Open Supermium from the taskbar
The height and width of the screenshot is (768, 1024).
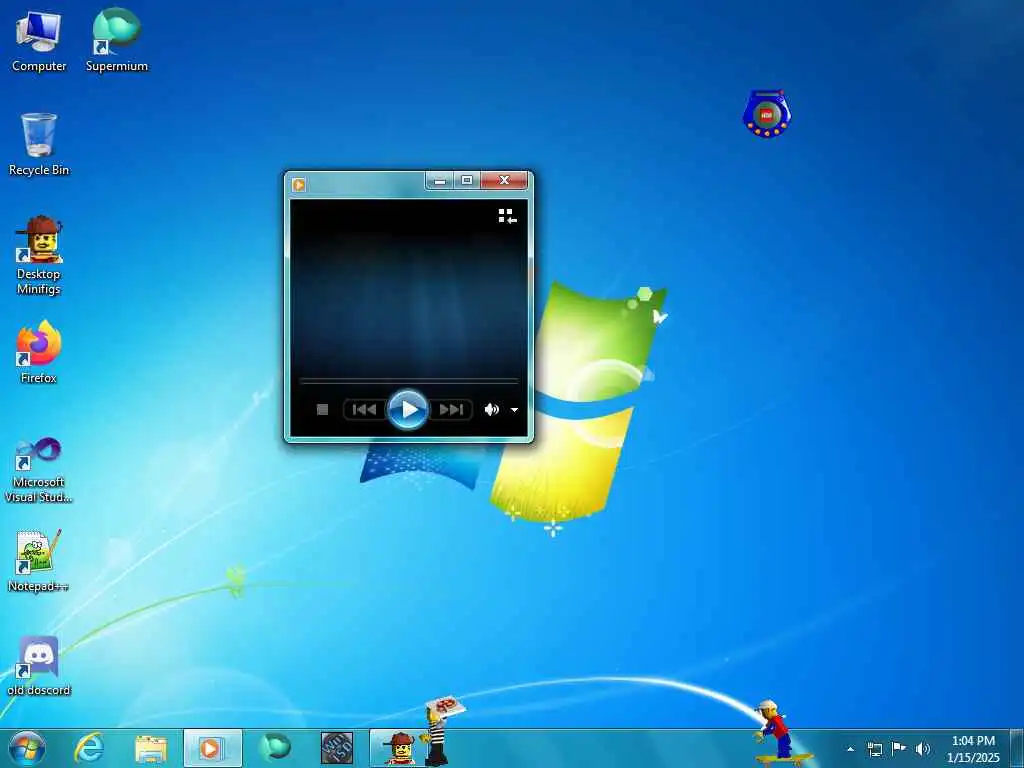click(275, 748)
